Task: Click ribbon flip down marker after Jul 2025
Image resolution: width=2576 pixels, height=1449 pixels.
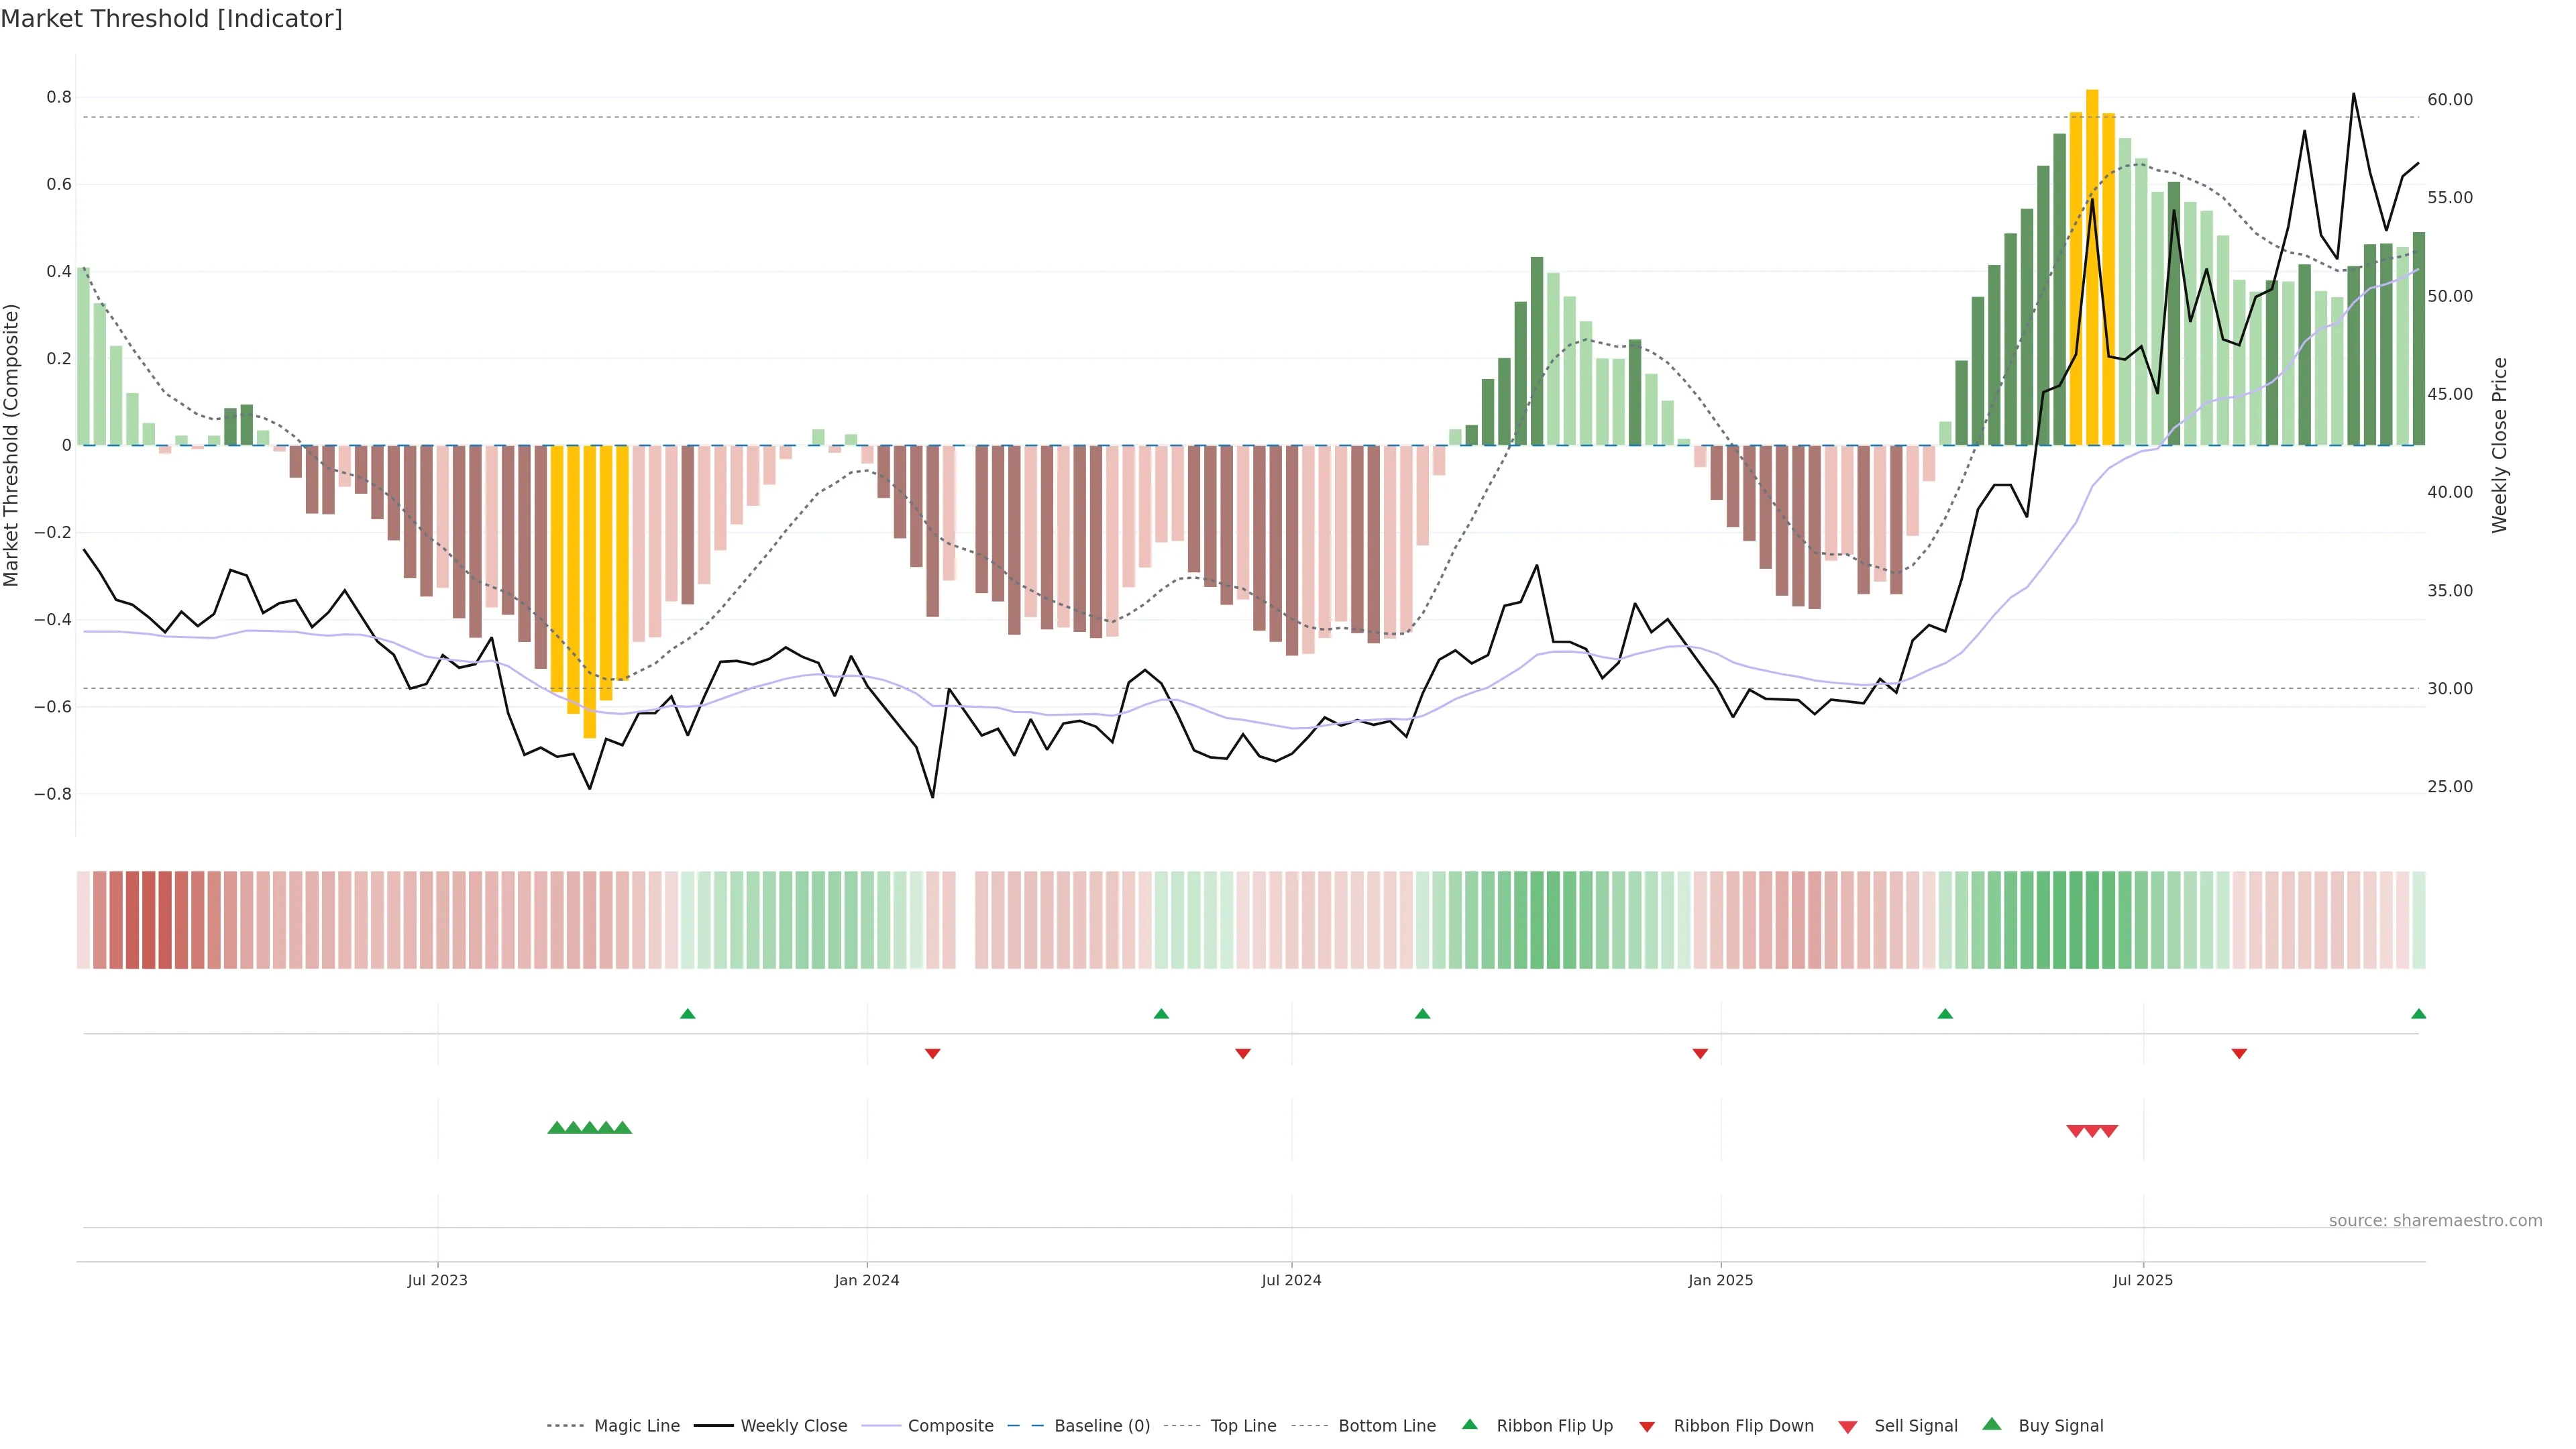Action: point(2239,1054)
